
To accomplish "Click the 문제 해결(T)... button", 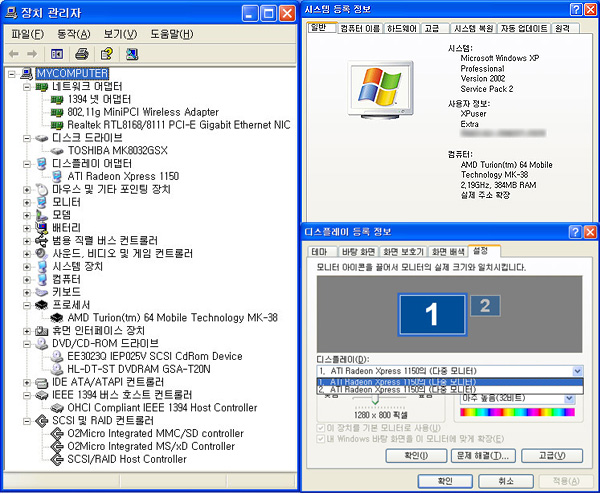I will [483, 456].
